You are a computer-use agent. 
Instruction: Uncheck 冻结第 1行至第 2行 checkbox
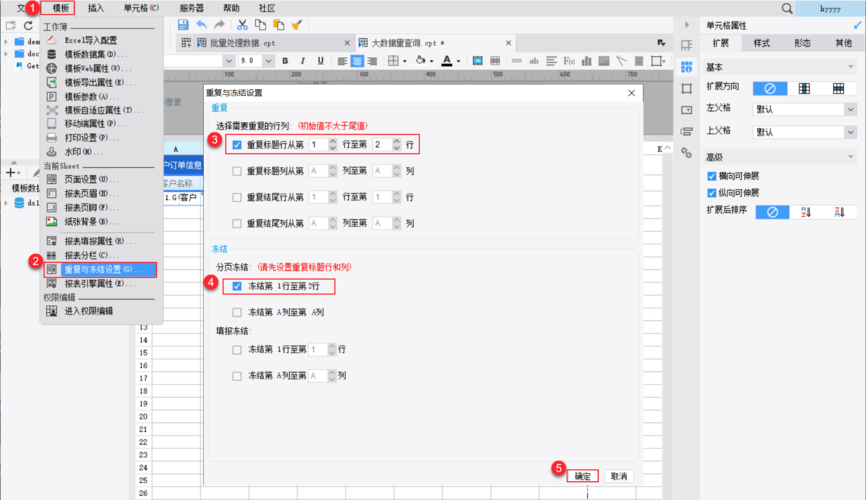pos(237,286)
